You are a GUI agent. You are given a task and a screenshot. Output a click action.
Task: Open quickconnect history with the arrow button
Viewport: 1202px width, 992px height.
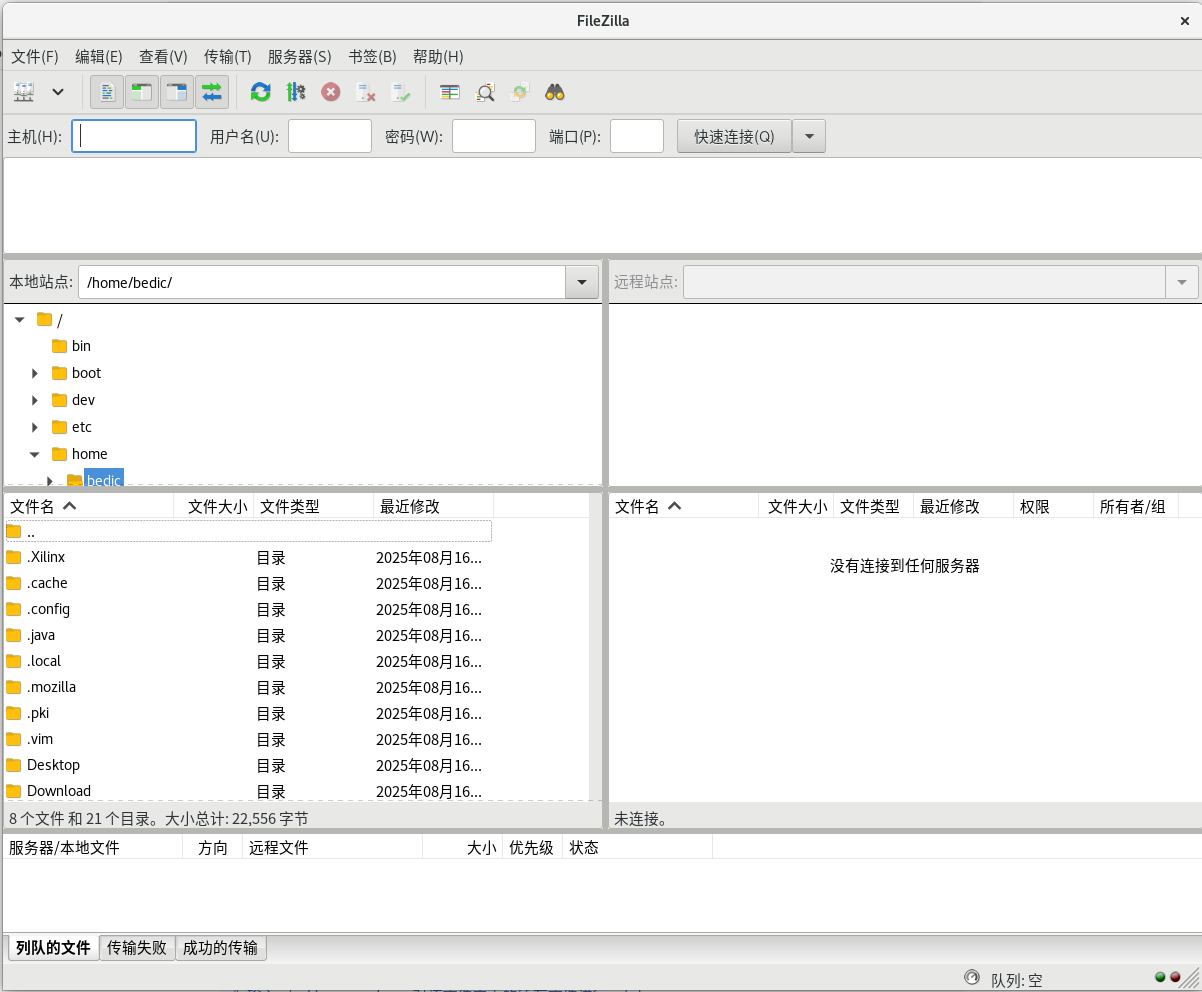pyautogui.click(x=808, y=136)
